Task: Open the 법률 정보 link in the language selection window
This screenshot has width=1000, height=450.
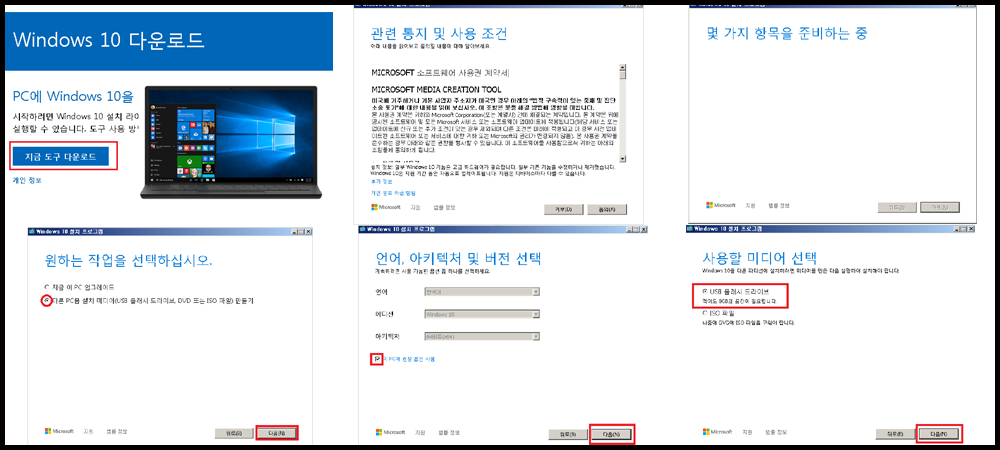Action: (x=449, y=433)
